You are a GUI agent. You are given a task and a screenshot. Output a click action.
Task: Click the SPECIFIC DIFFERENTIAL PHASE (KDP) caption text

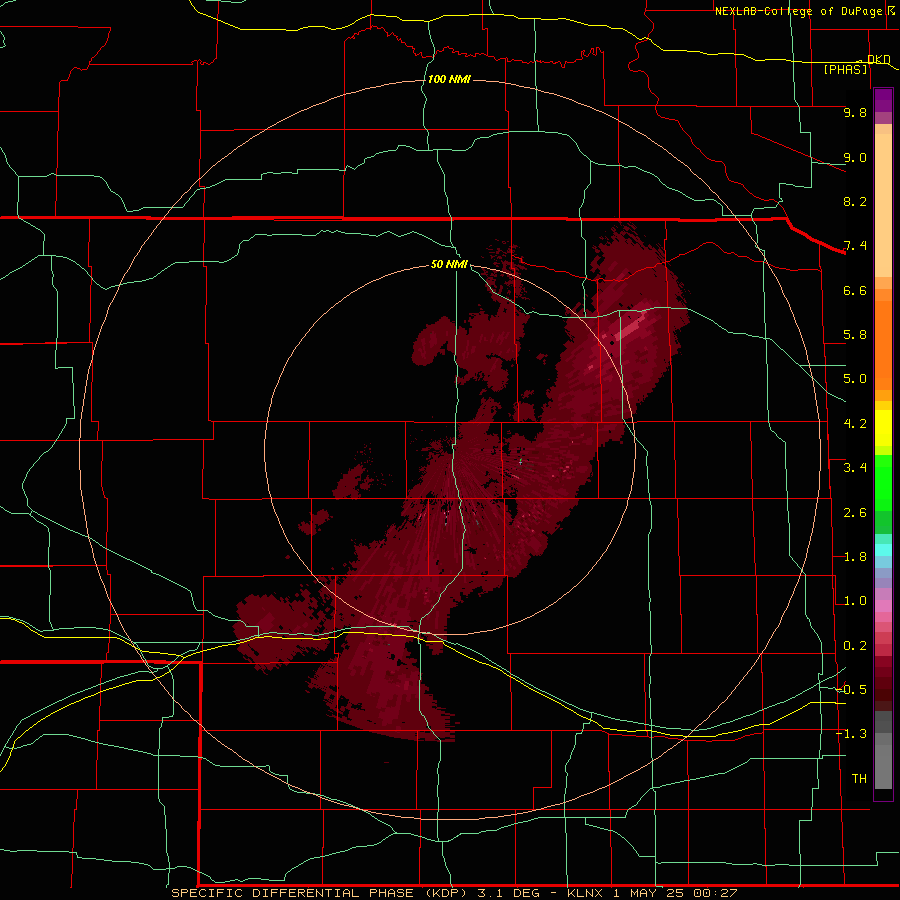pos(317,893)
